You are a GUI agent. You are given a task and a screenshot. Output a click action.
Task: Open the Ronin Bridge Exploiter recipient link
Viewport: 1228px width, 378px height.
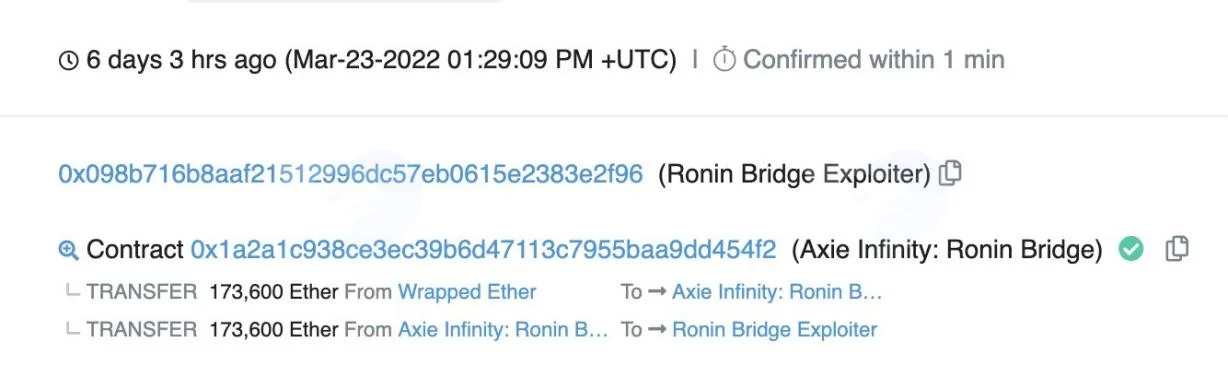(x=774, y=329)
